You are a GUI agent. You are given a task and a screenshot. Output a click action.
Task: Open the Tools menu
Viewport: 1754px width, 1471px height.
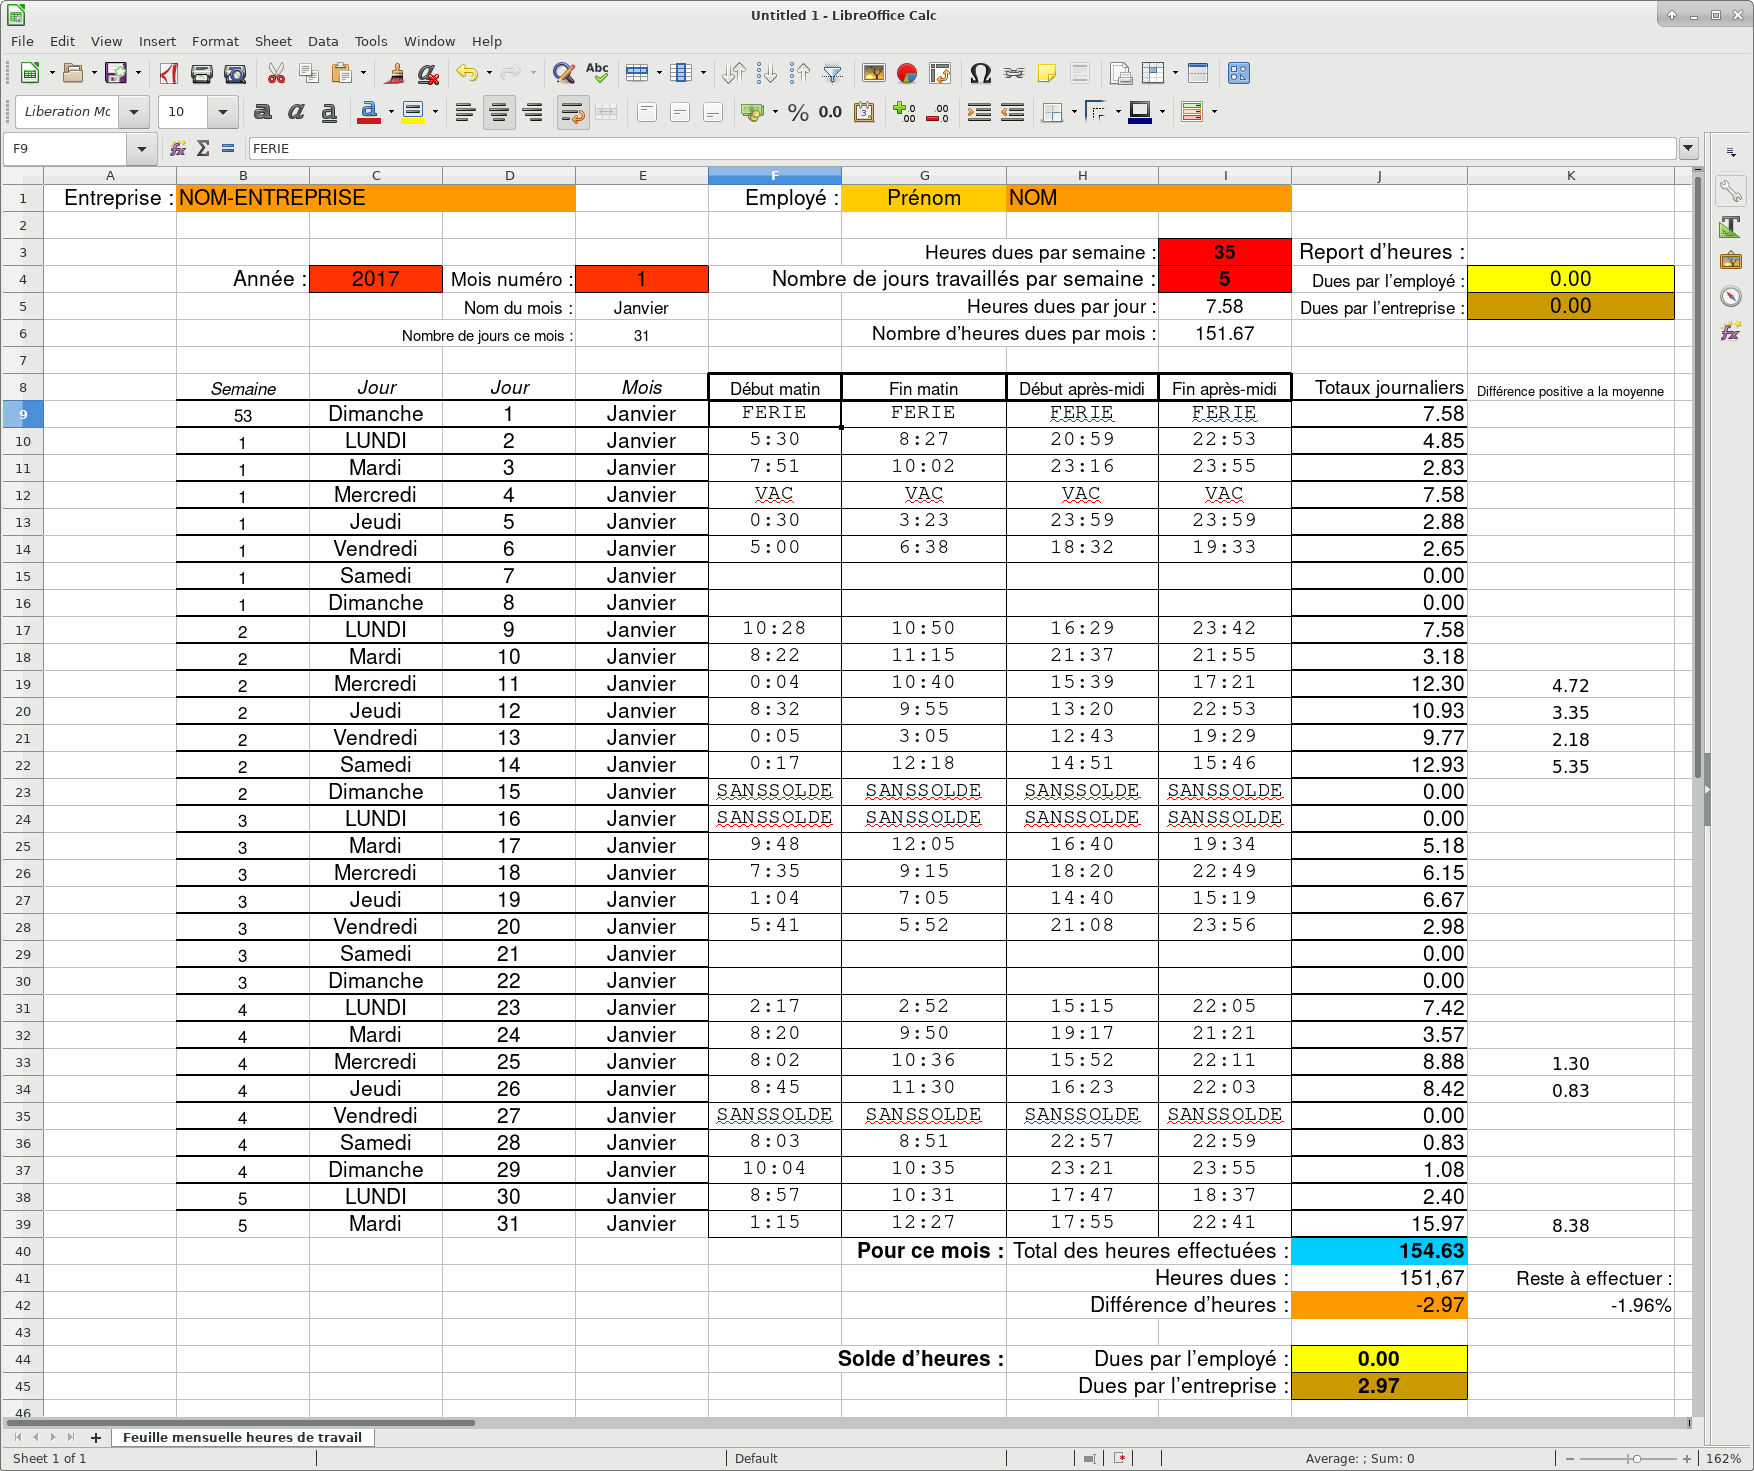click(370, 41)
